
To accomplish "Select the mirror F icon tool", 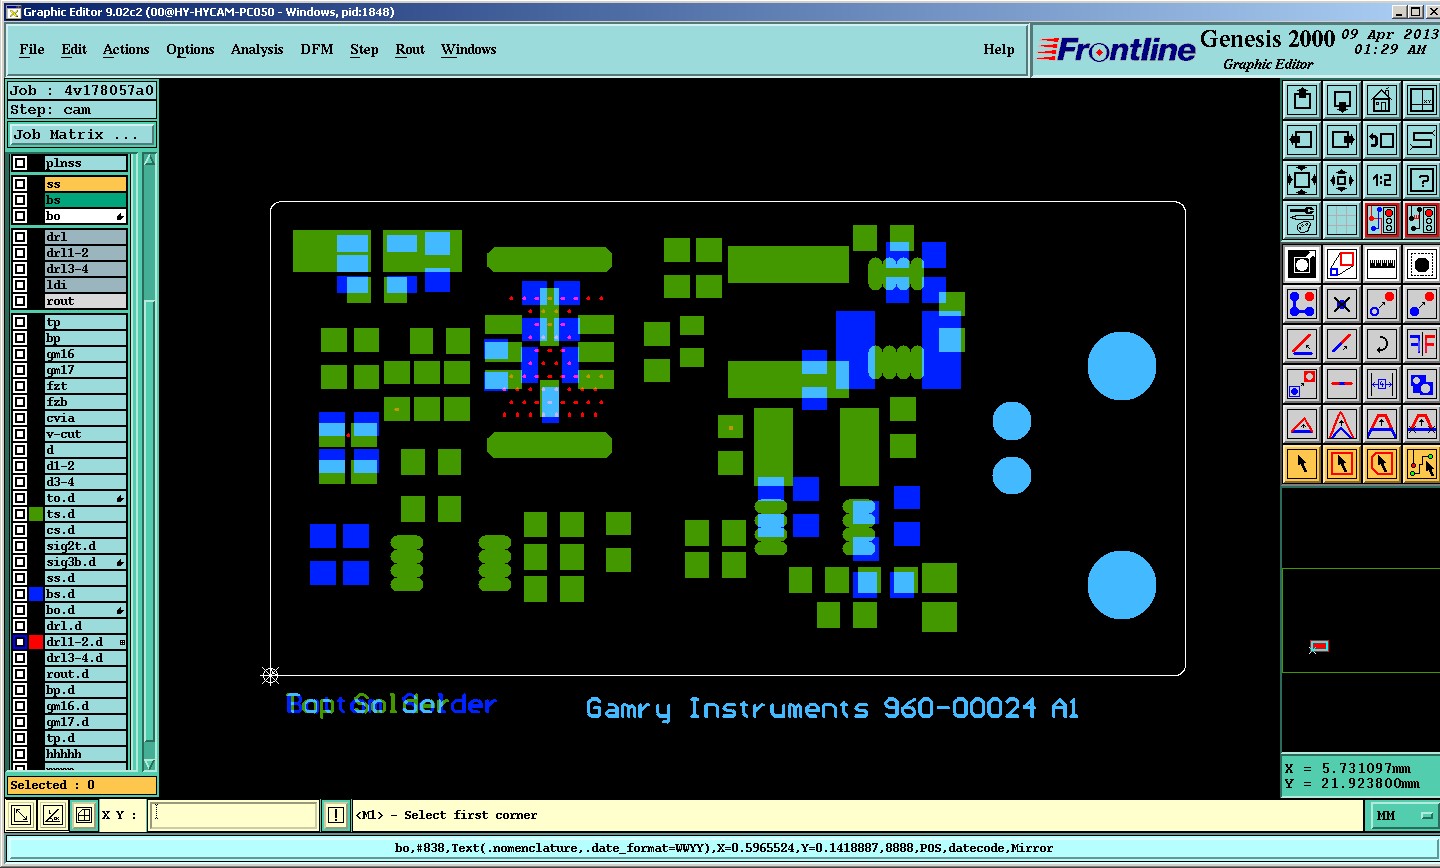I will 1422,344.
